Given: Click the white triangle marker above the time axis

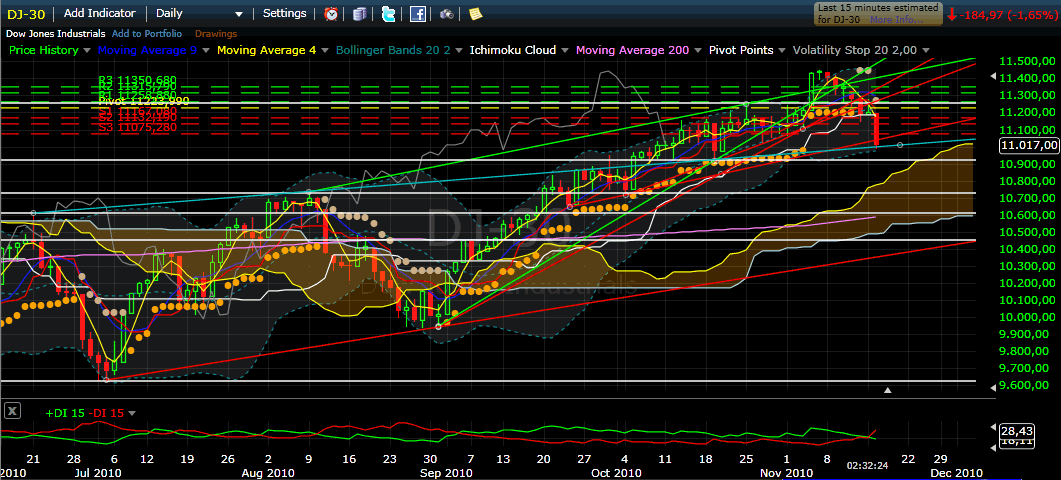Looking at the screenshot, I should tap(888, 390).
